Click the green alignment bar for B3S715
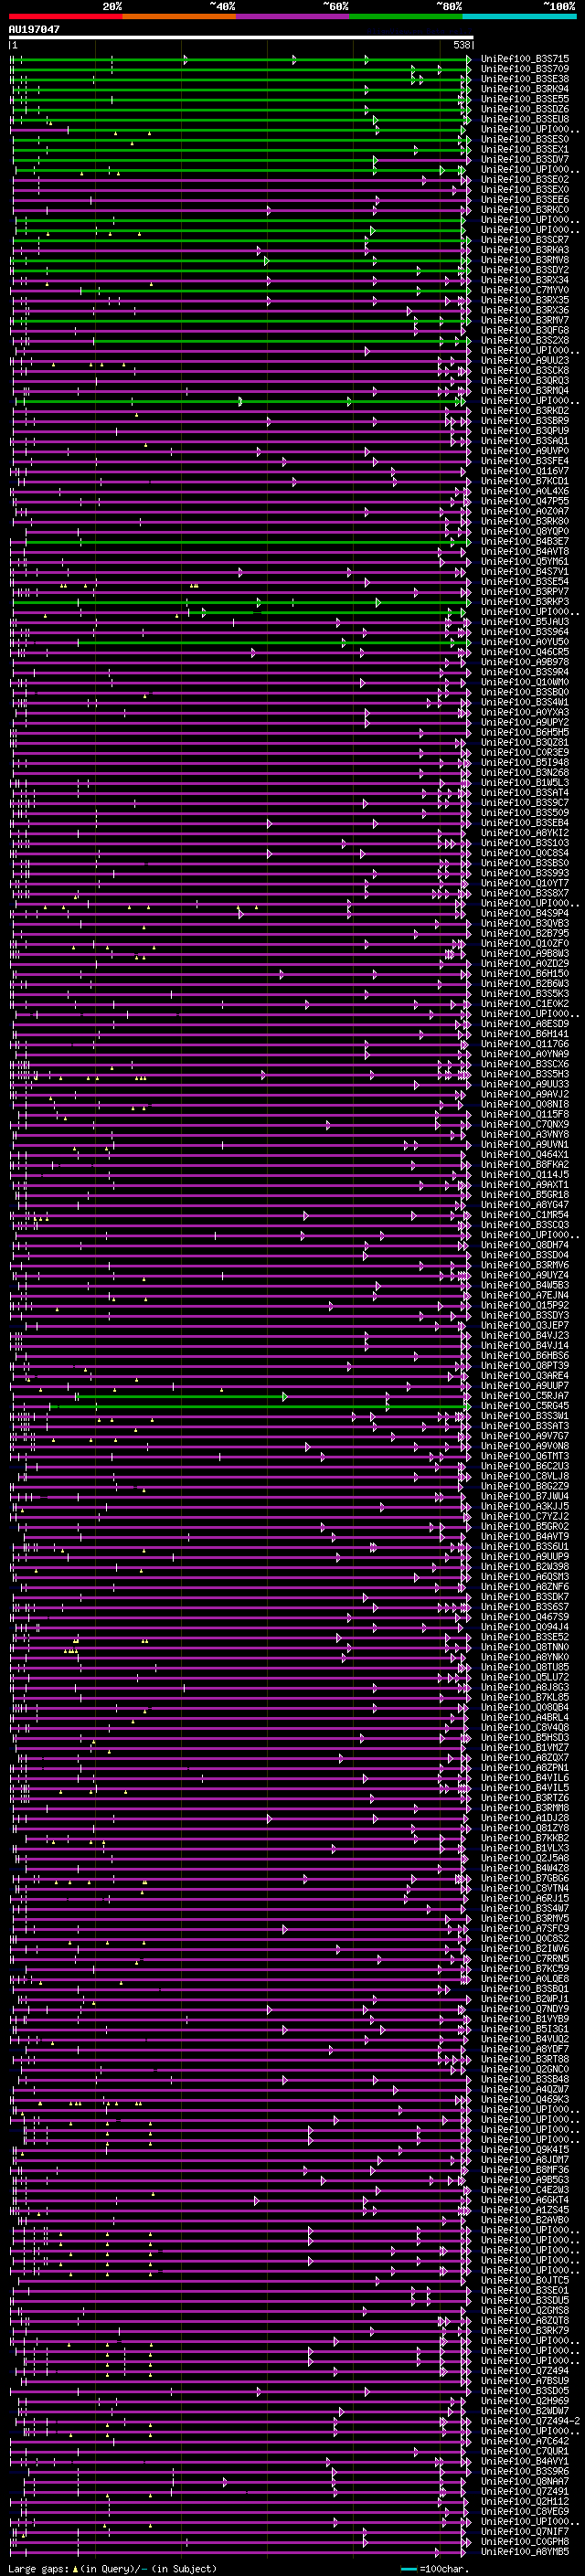585x2576 pixels. coord(240,60)
